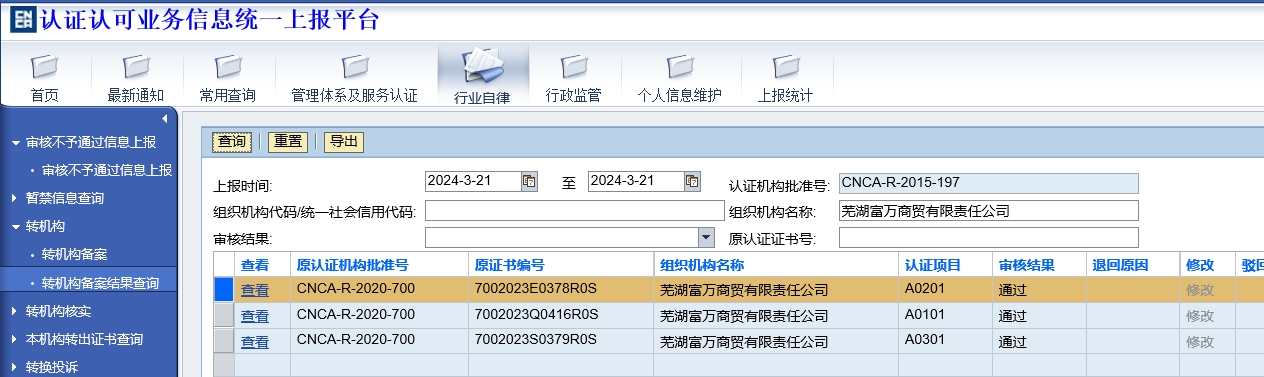The image size is (1264, 377).
Task: Collapse the 转机构 tree section
Action: coord(15,227)
